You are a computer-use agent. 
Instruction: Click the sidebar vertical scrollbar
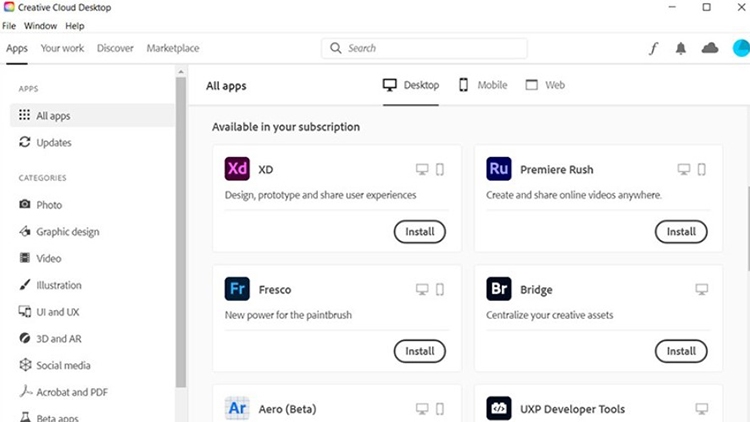click(181, 233)
